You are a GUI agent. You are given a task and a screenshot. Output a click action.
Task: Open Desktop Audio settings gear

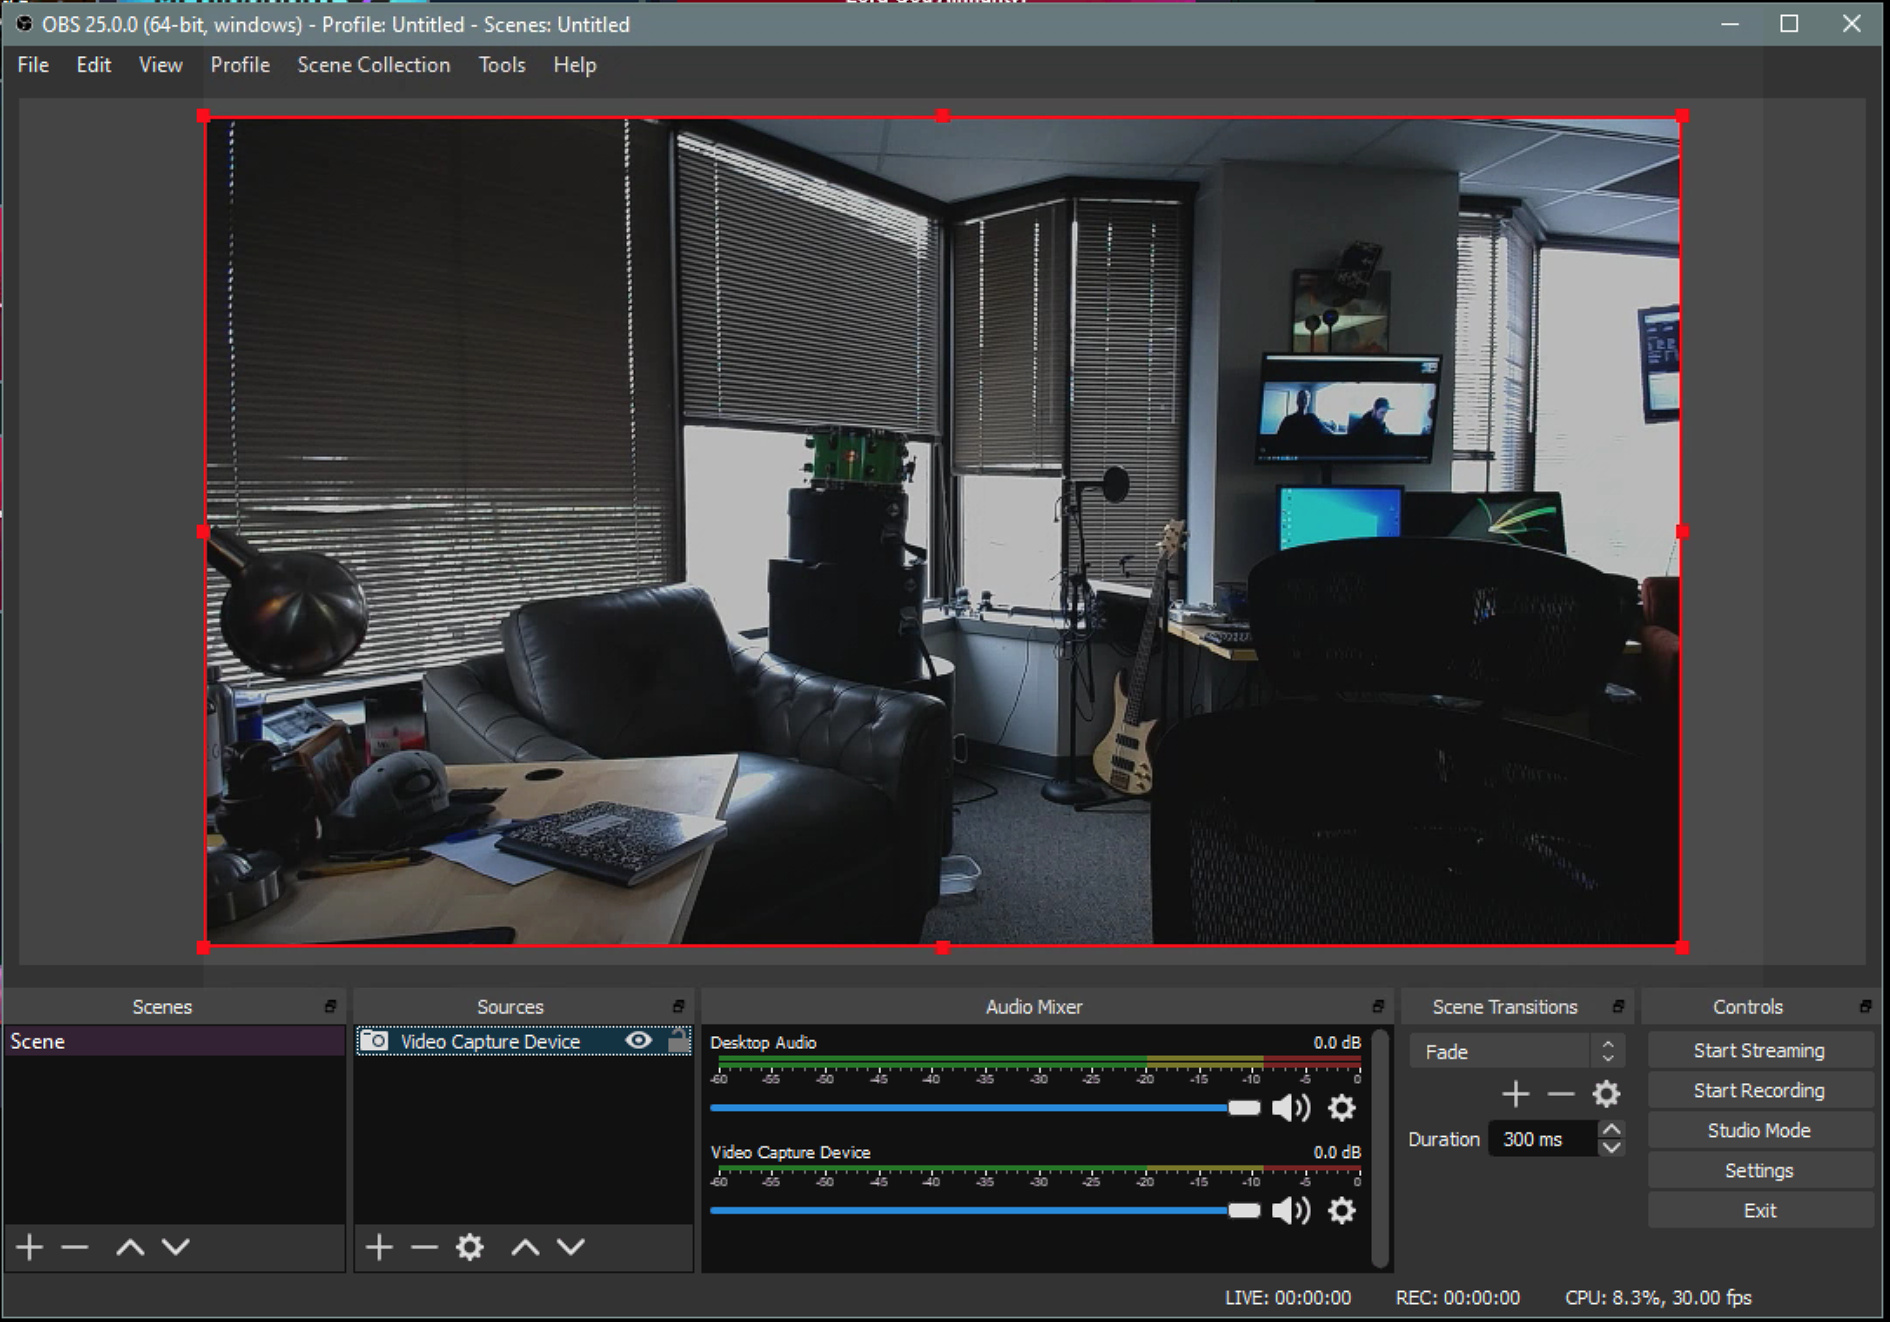(x=1341, y=1108)
